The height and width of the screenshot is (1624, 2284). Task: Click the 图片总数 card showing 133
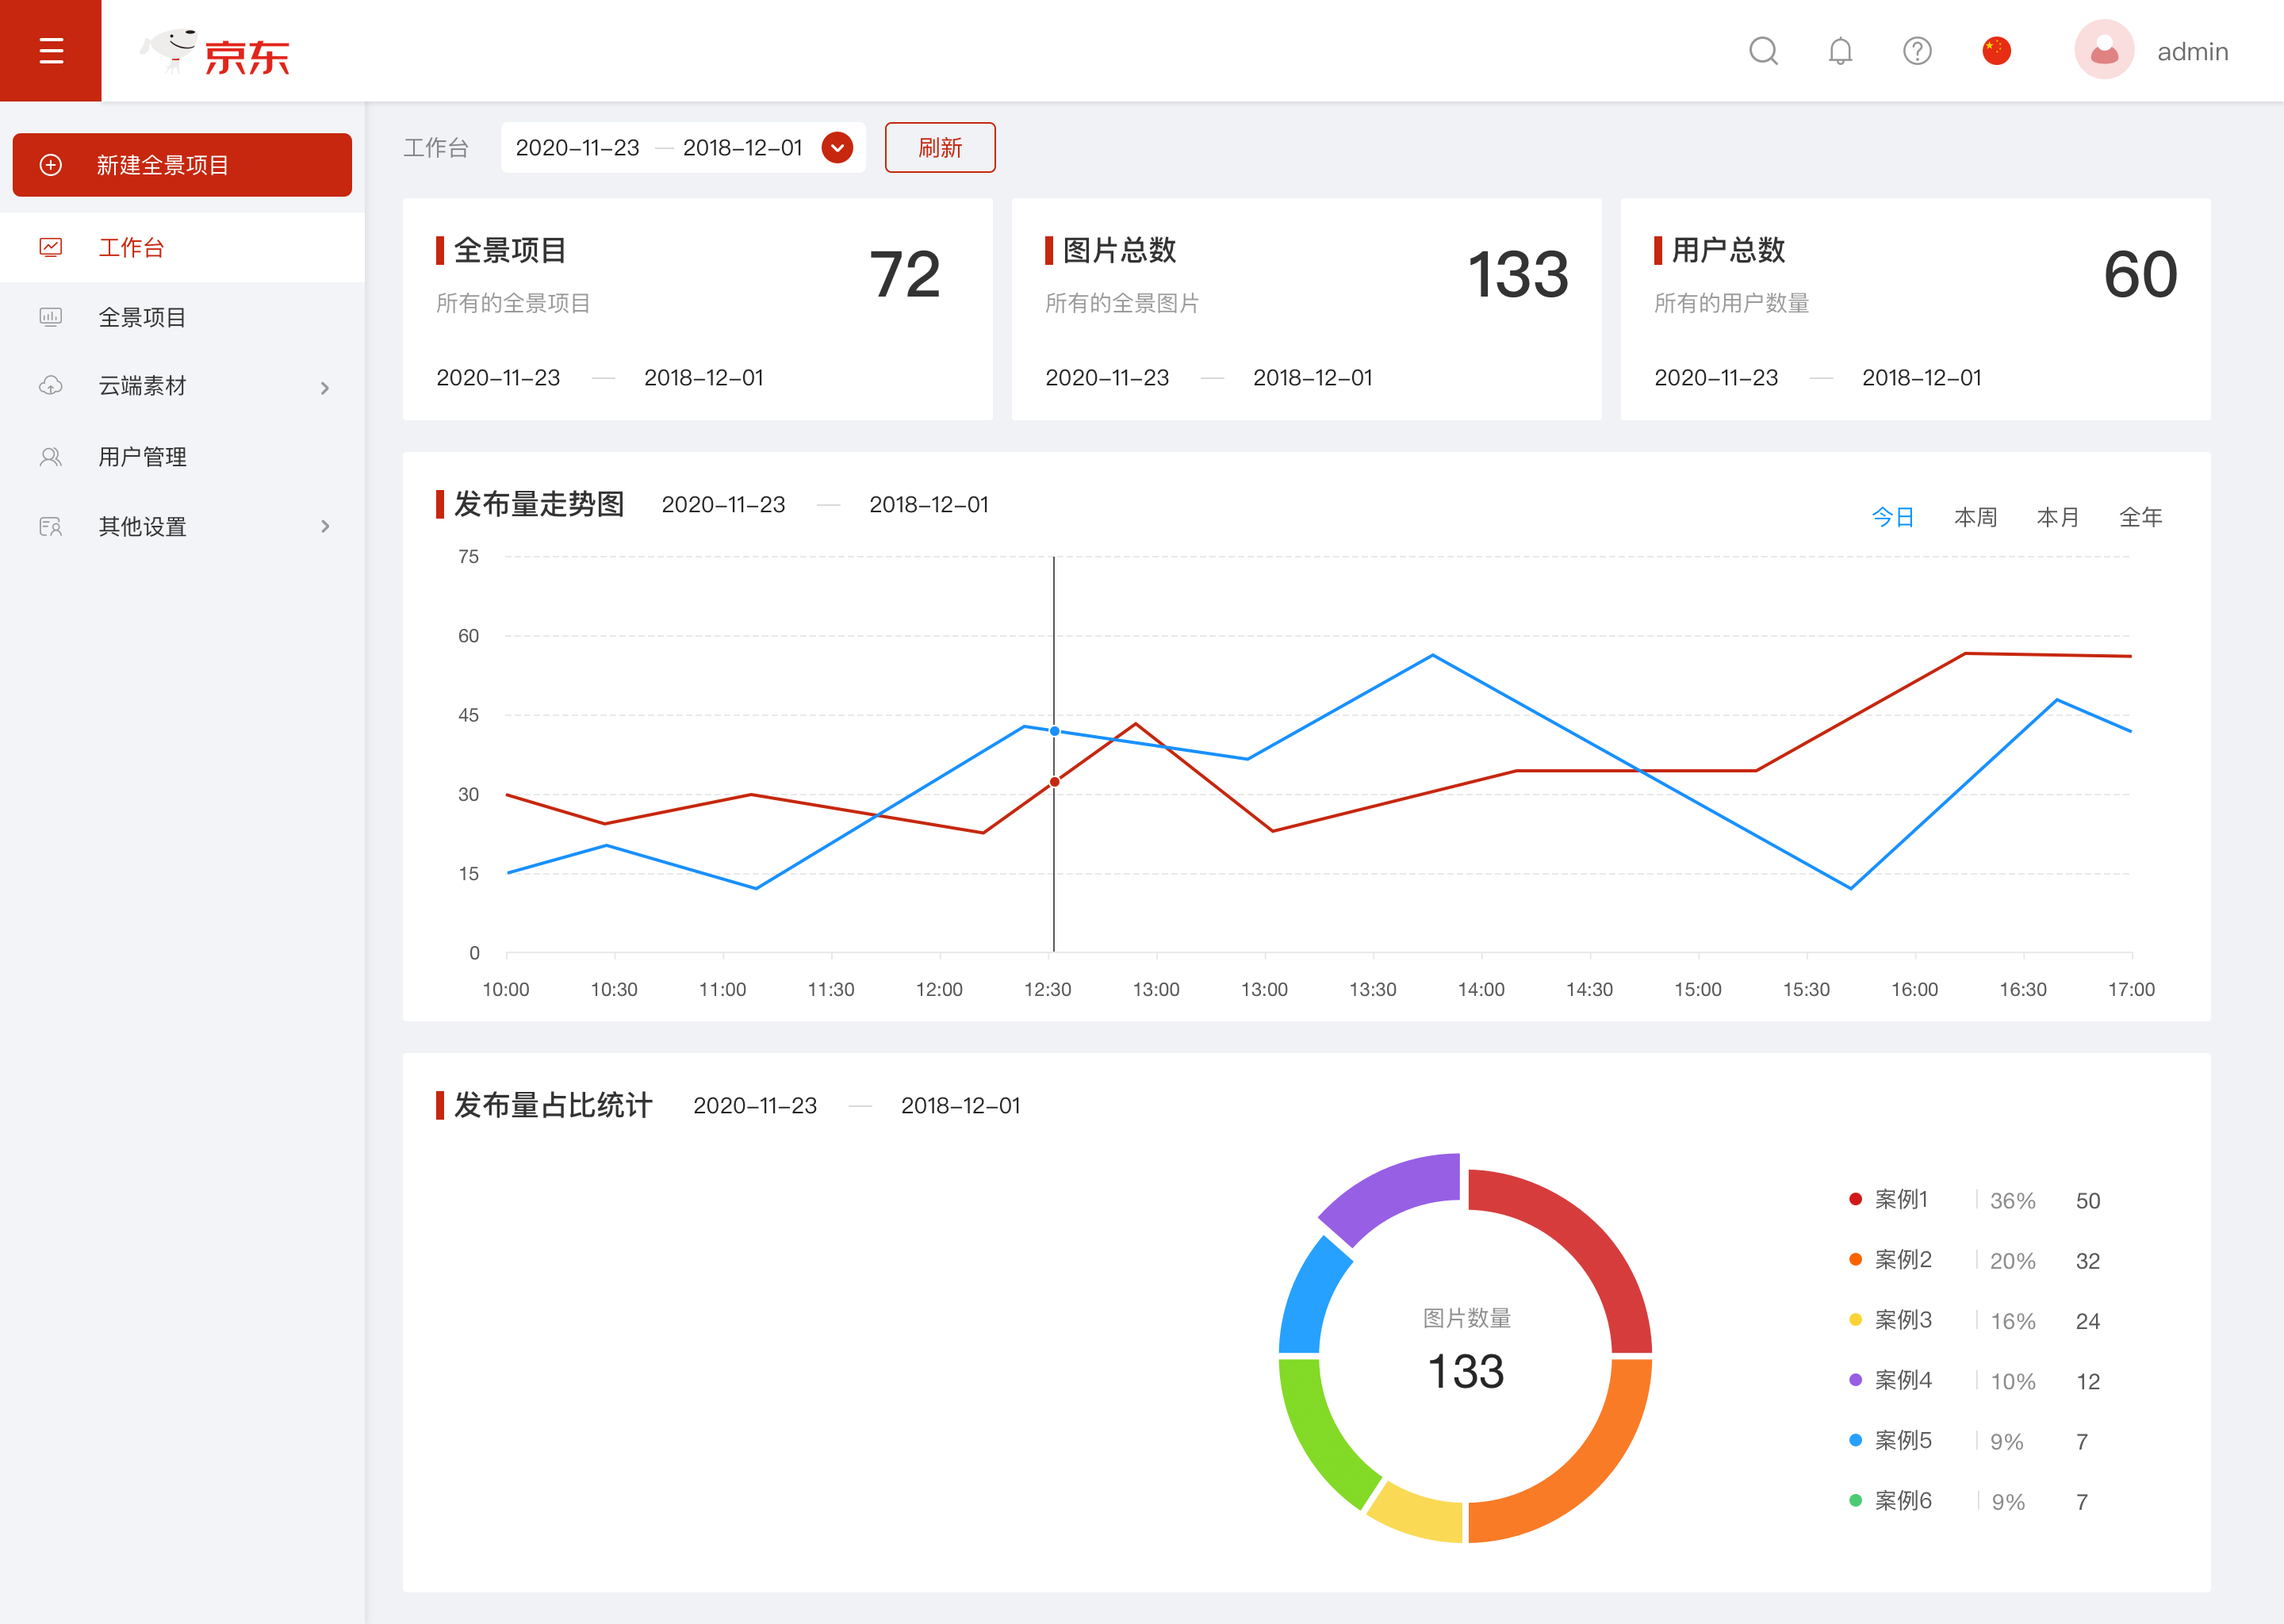[1306, 309]
